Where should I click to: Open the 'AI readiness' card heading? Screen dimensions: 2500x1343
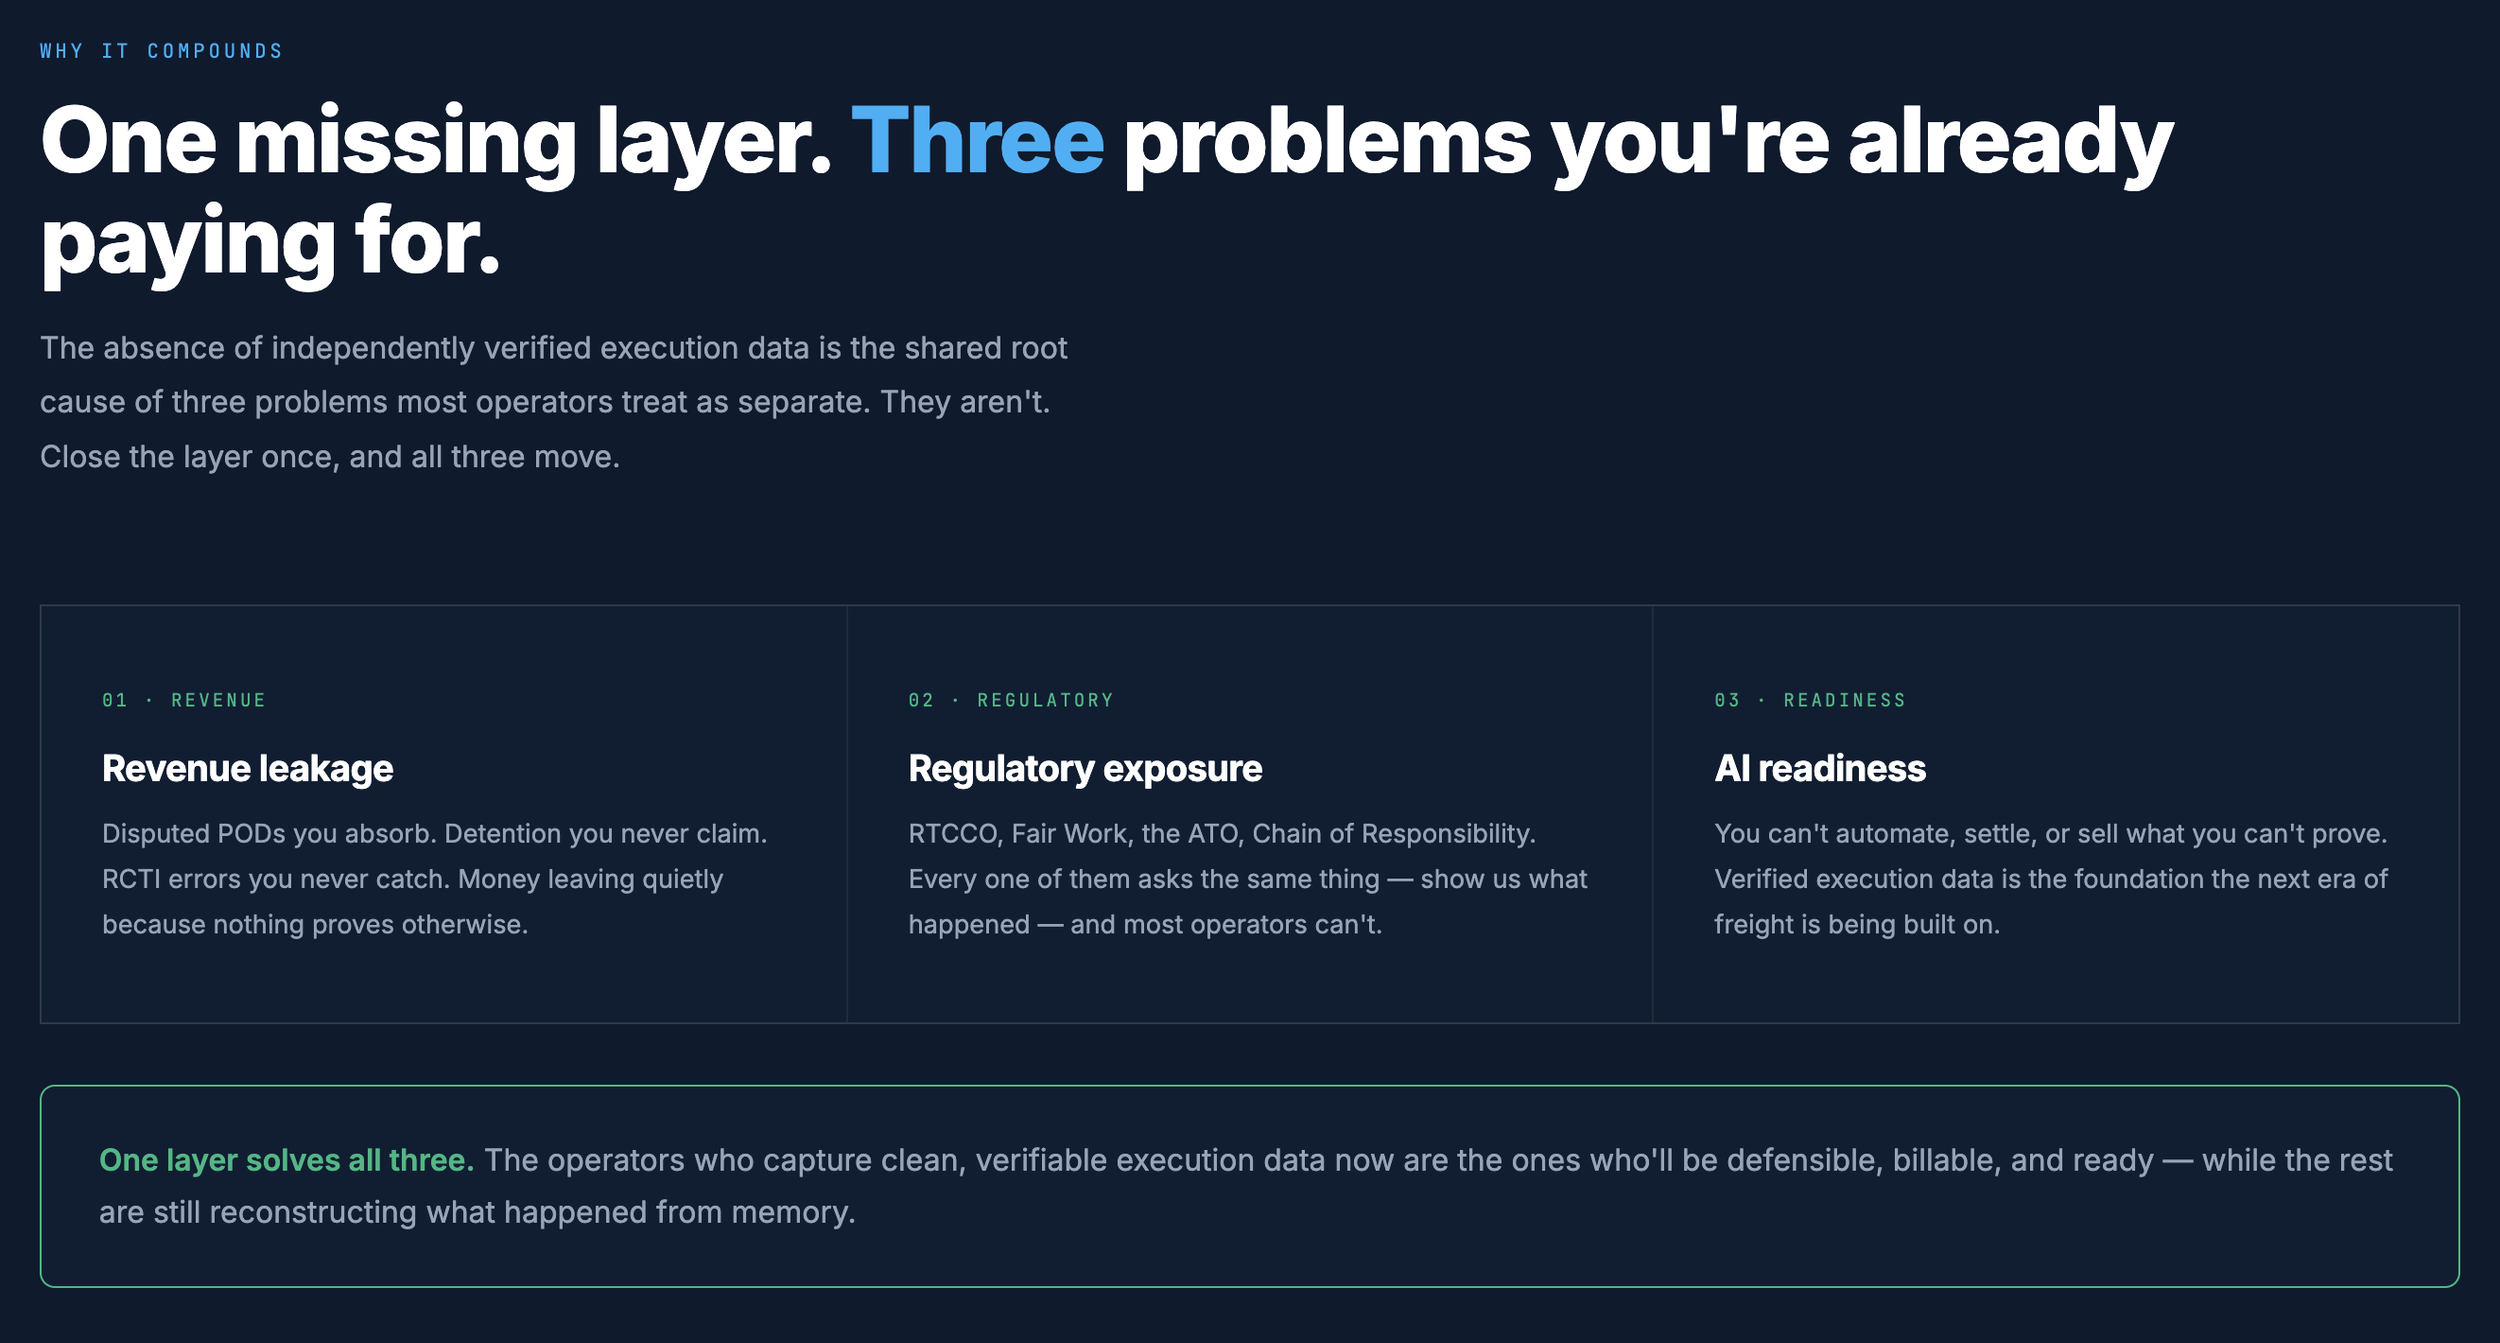[x=1820, y=768]
